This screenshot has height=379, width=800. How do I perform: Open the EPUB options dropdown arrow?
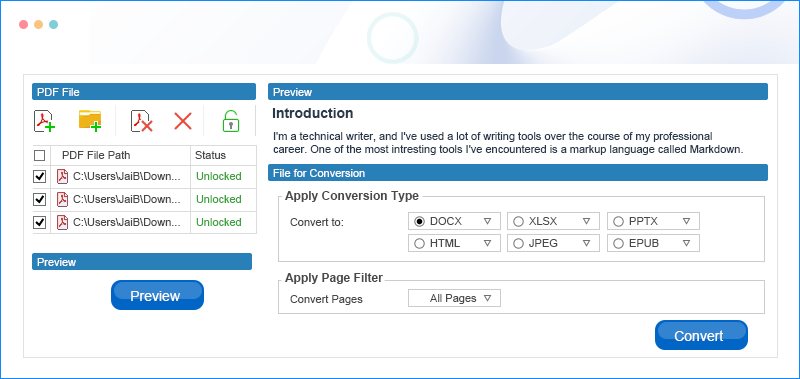[x=686, y=243]
